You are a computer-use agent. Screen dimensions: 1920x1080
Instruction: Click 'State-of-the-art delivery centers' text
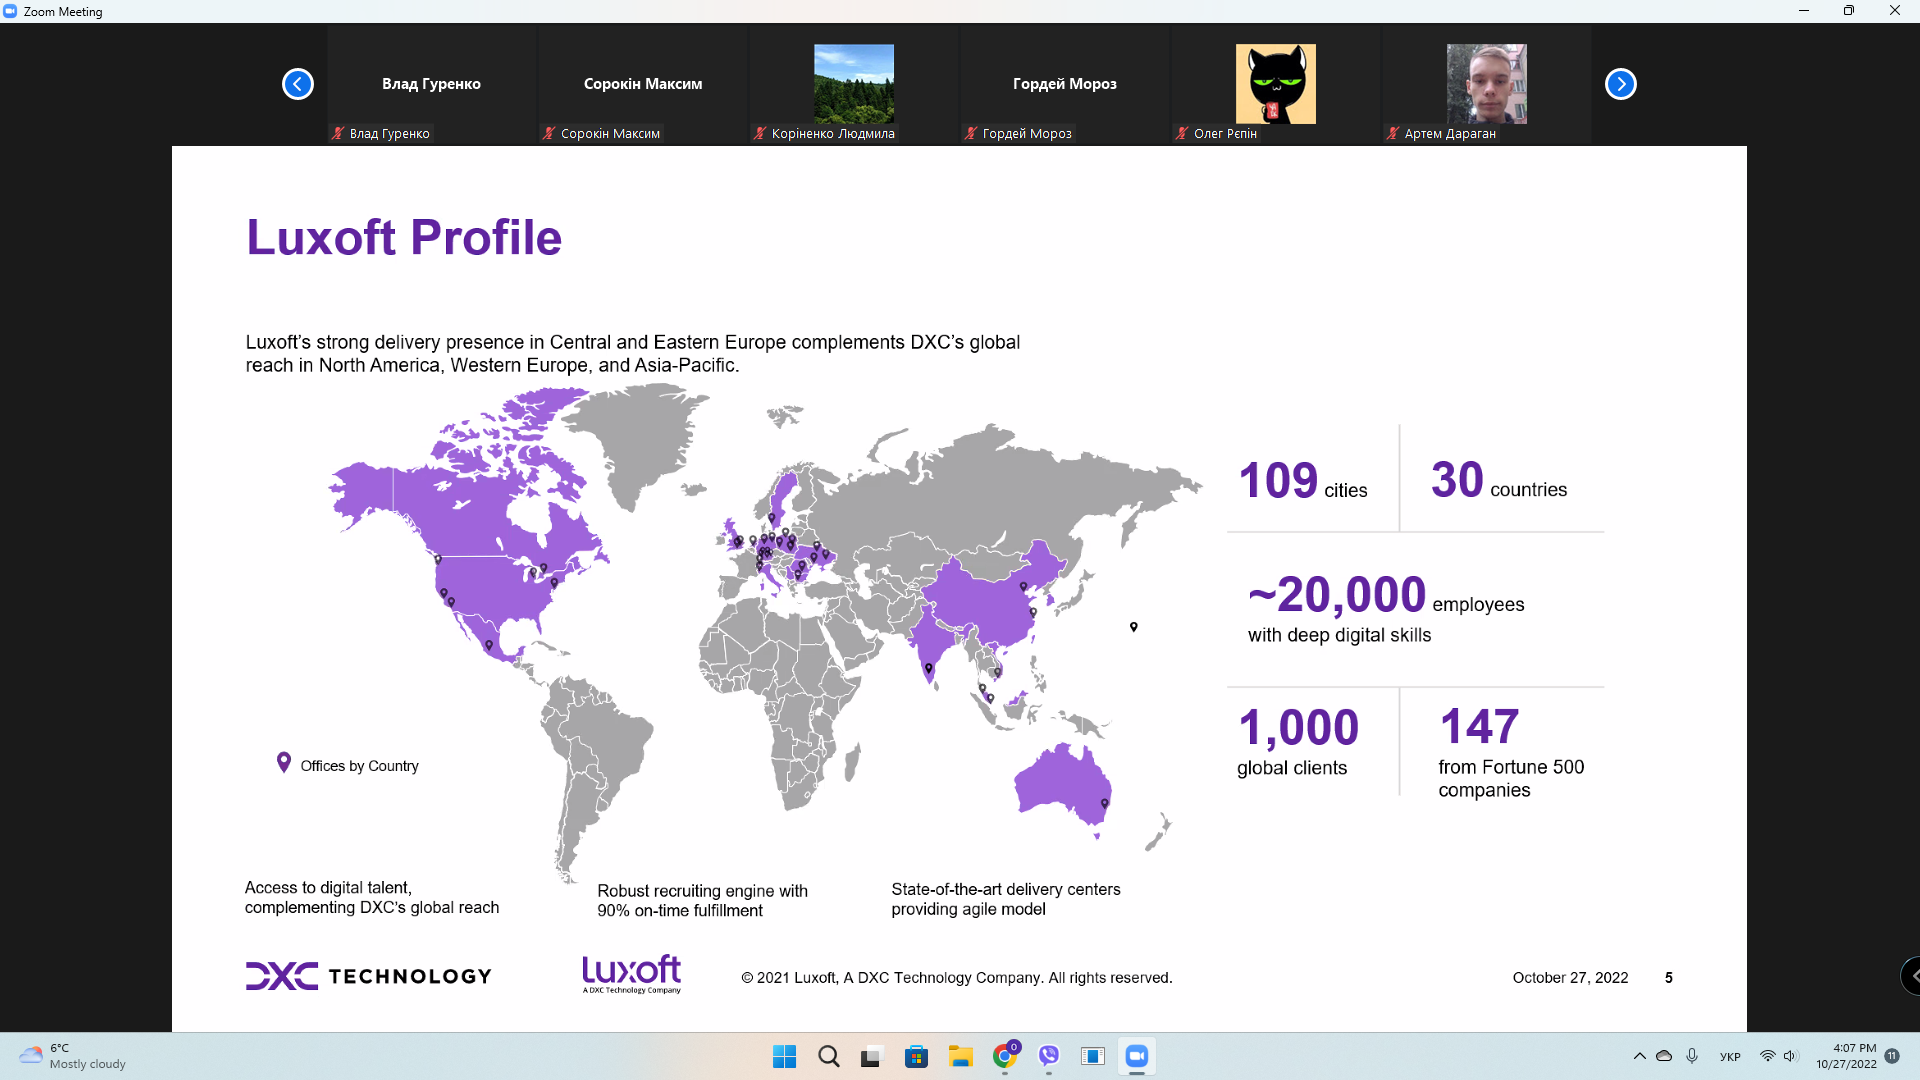(1005, 899)
